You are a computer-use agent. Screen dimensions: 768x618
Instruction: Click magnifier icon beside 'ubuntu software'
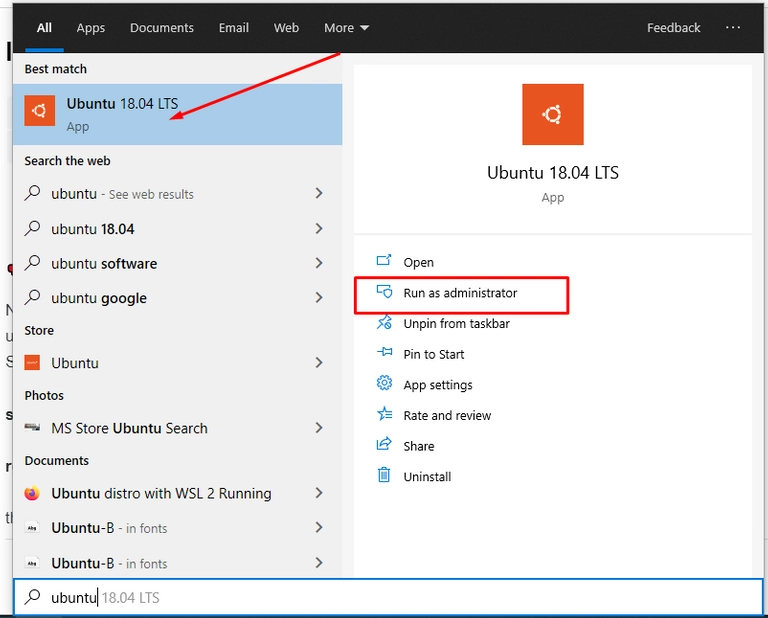tap(32, 263)
